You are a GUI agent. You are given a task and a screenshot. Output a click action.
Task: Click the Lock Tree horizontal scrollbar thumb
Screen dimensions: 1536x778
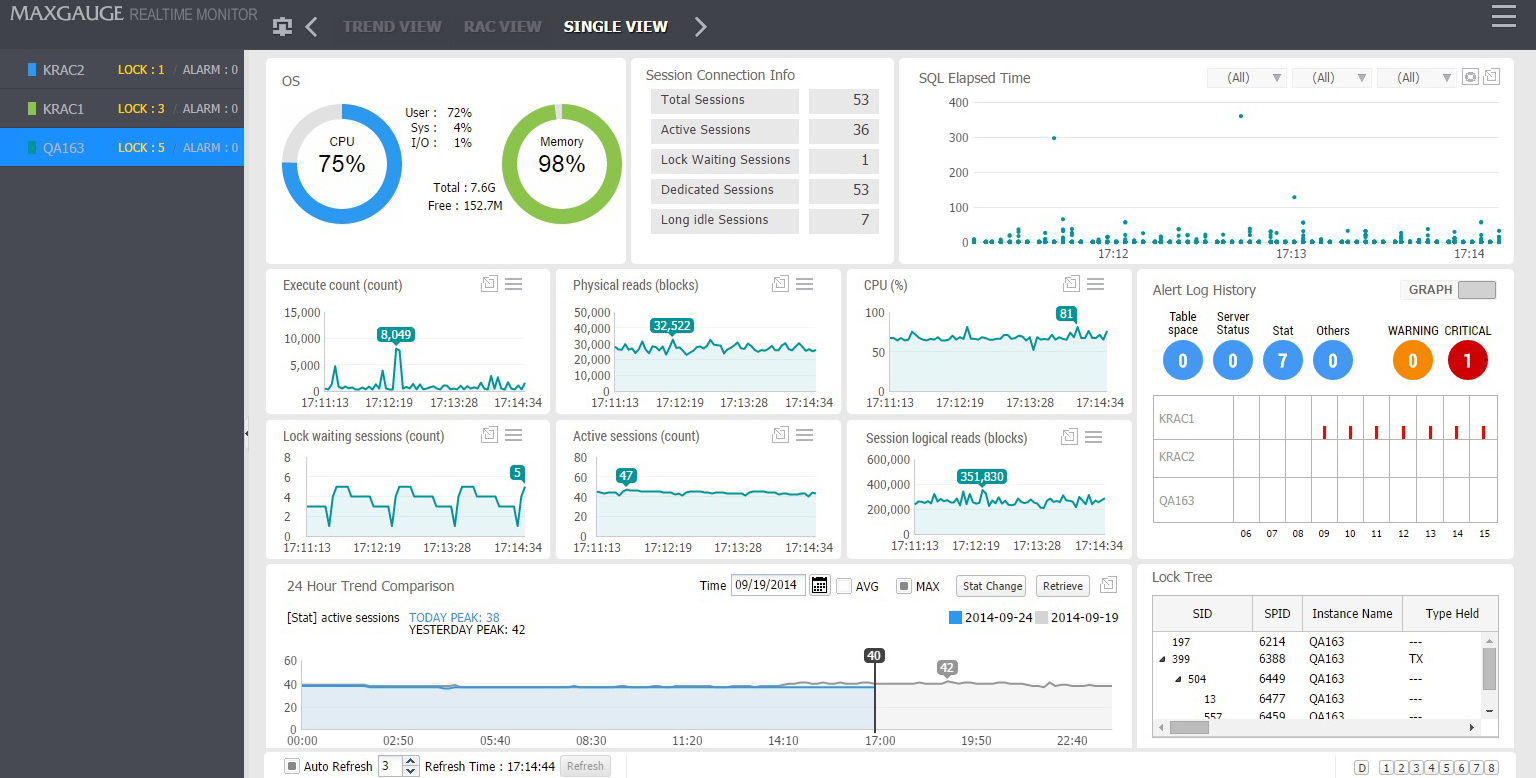click(x=1189, y=728)
